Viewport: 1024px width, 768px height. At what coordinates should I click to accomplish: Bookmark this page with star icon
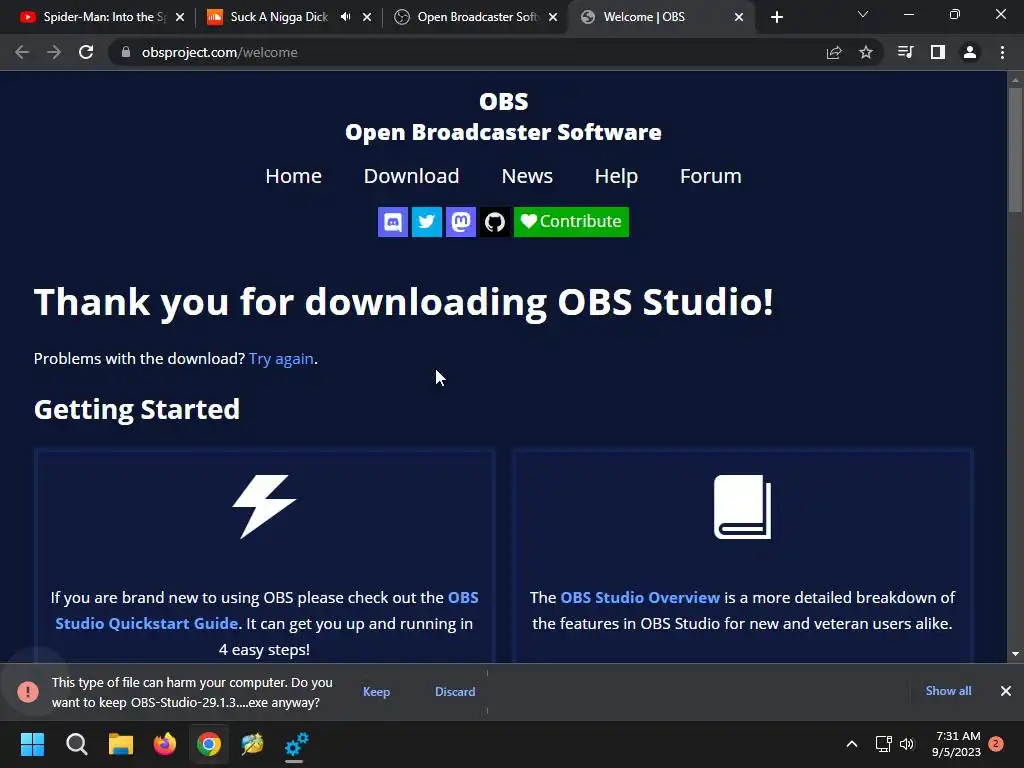(x=866, y=52)
